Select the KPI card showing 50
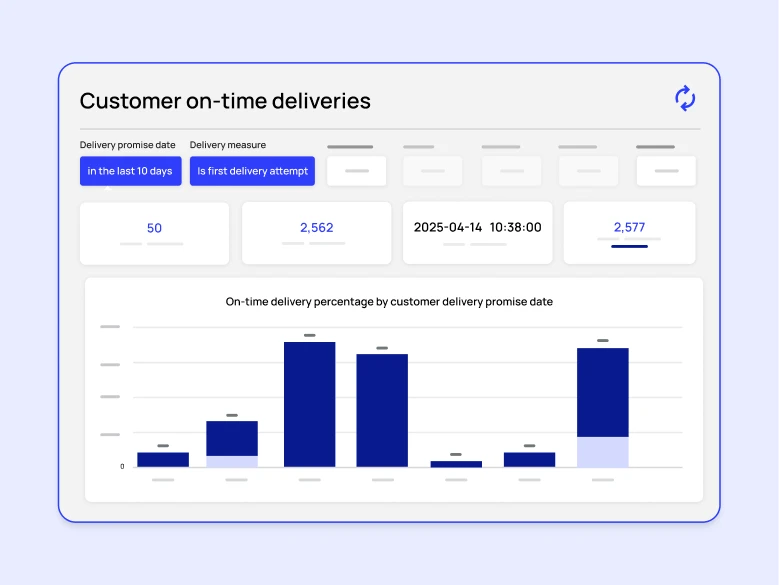 coord(154,233)
